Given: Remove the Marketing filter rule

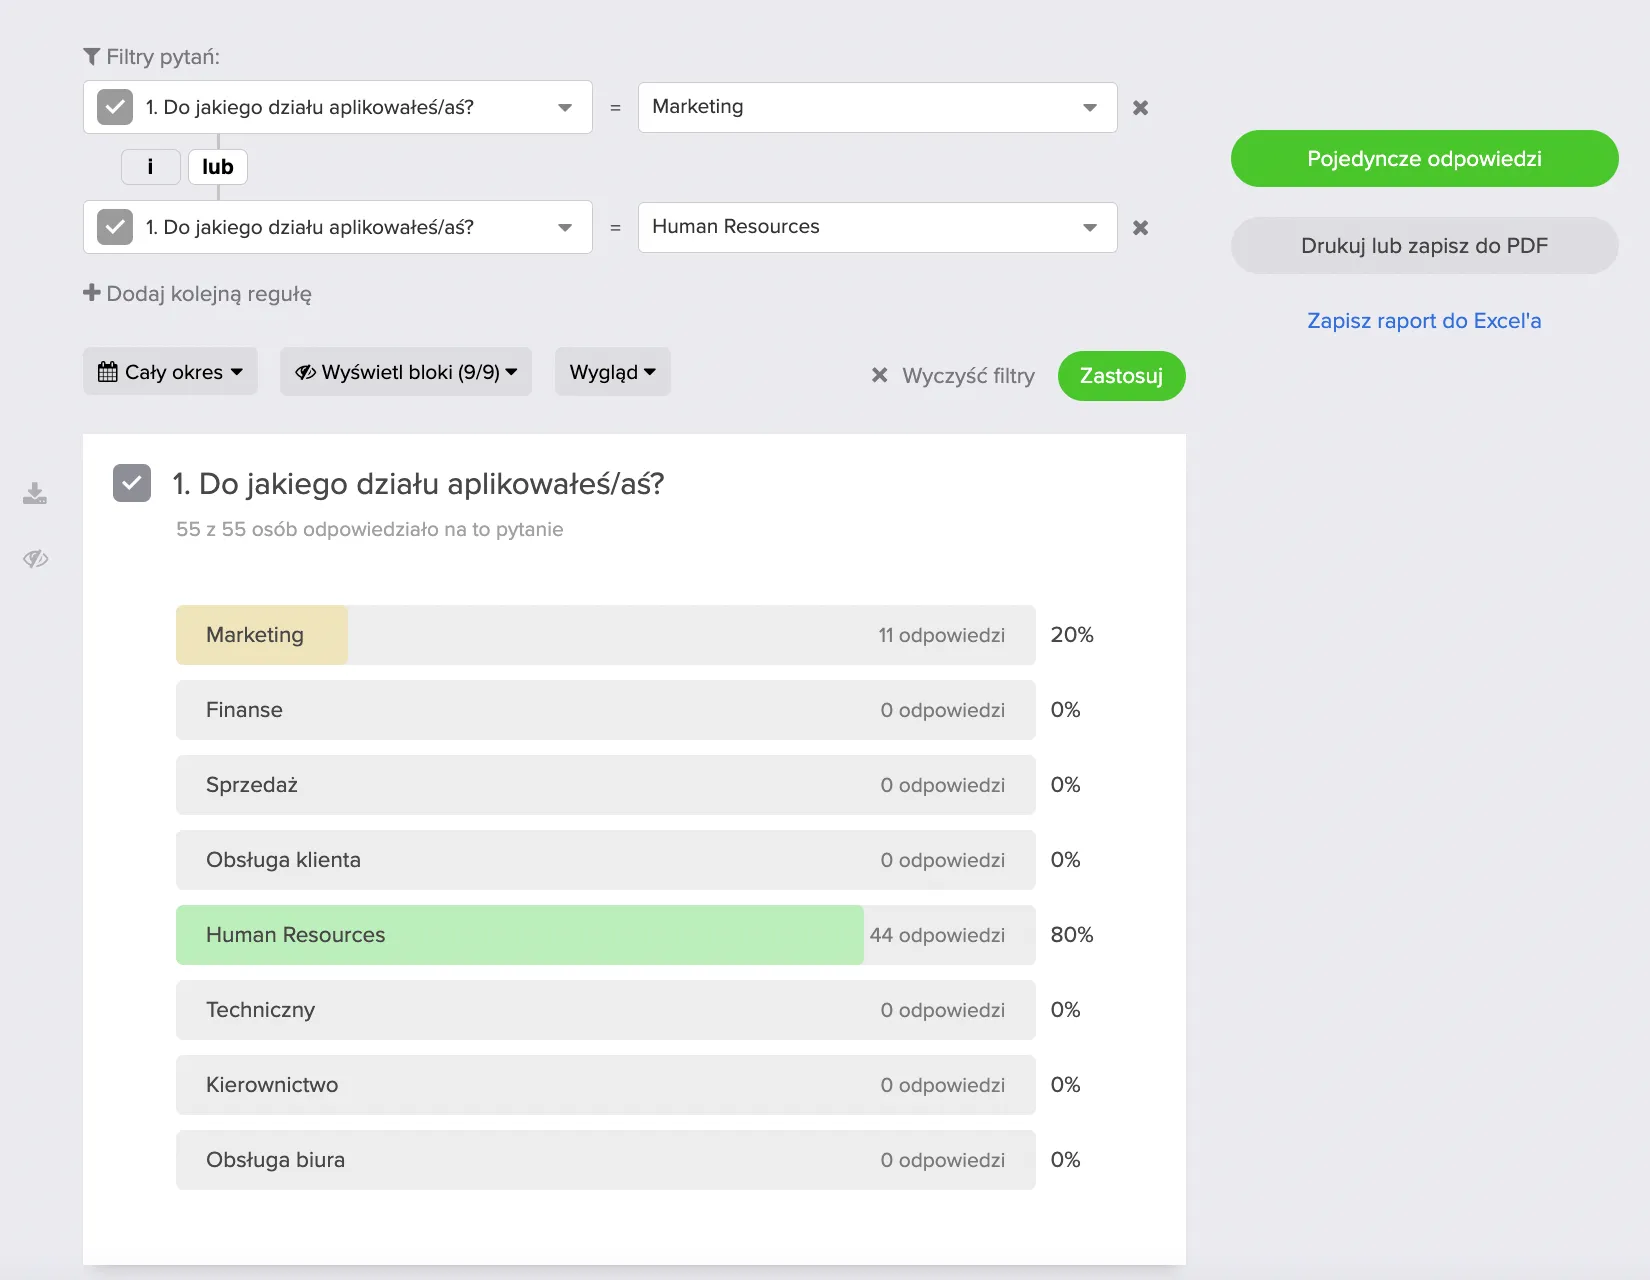Looking at the screenshot, I should tap(1140, 107).
